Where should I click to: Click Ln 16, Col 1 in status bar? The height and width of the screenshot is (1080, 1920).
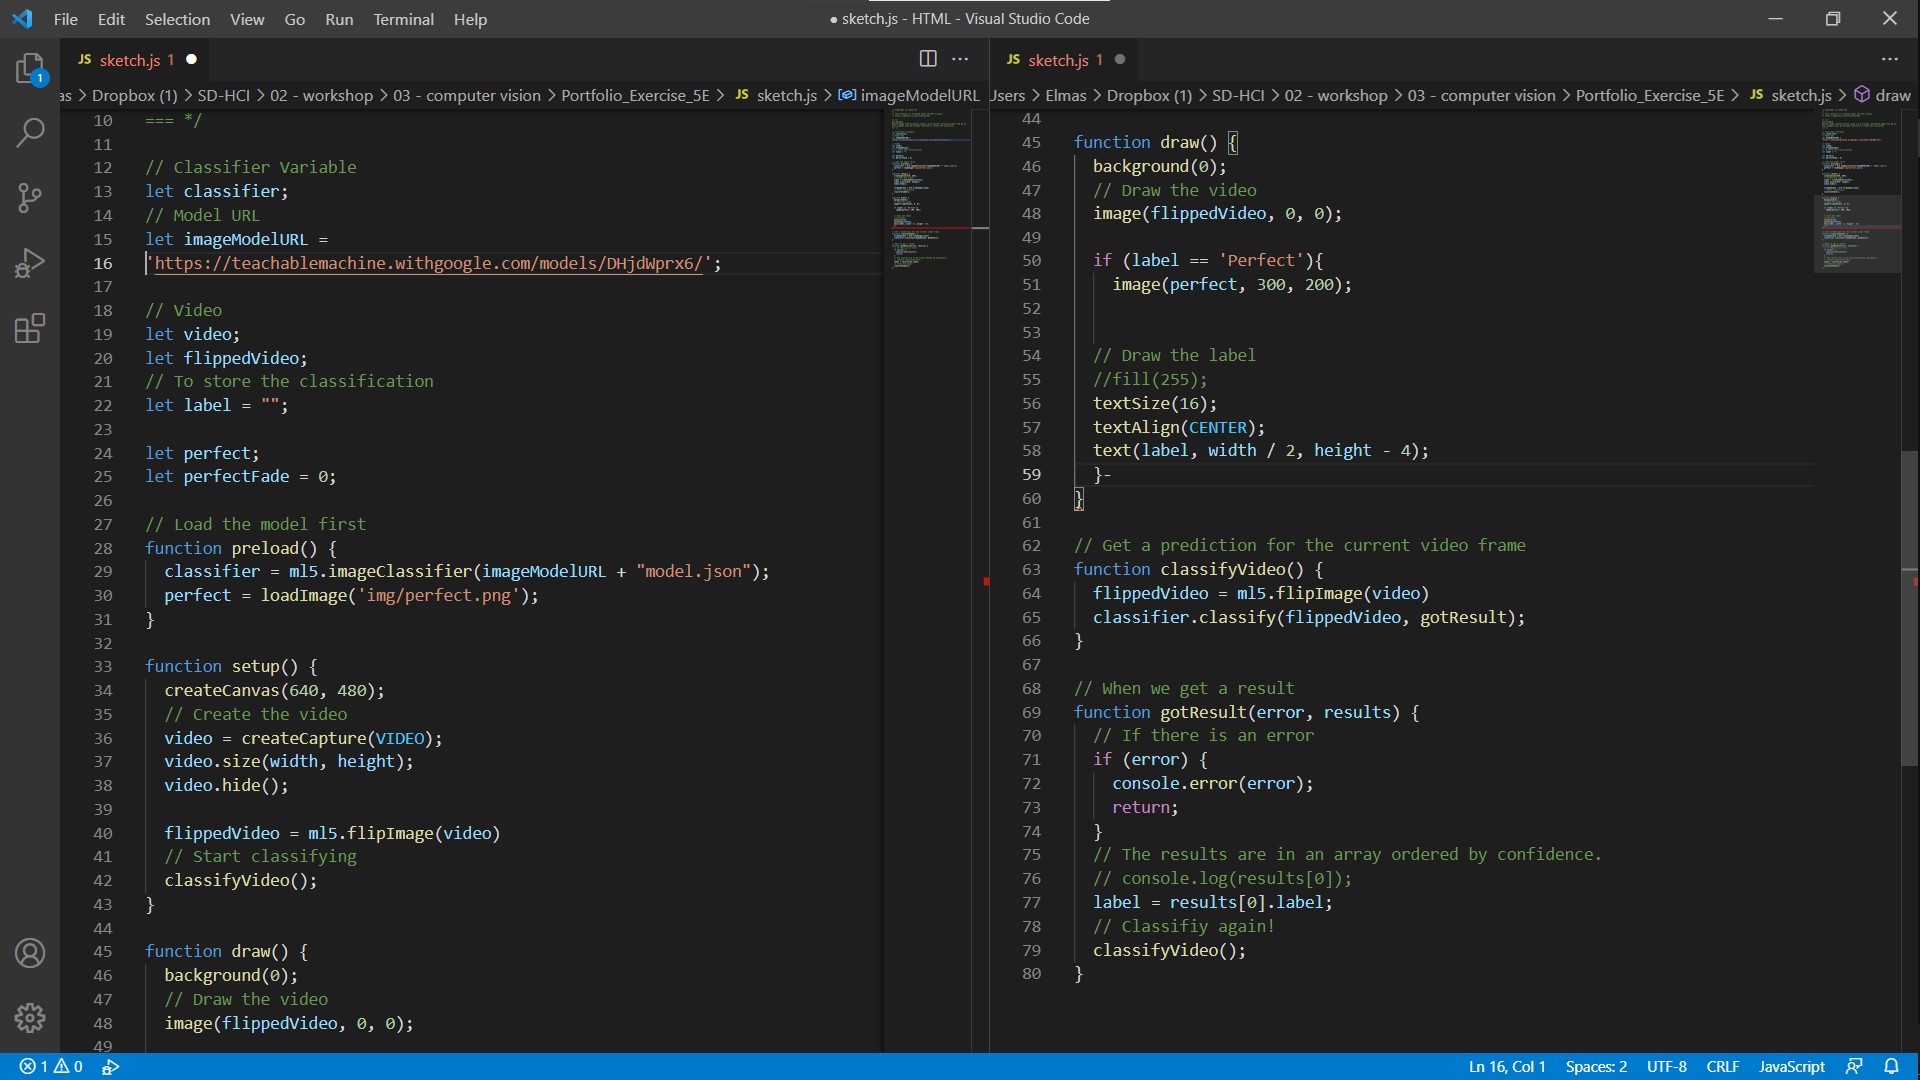pyautogui.click(x=1507, y=1067)
